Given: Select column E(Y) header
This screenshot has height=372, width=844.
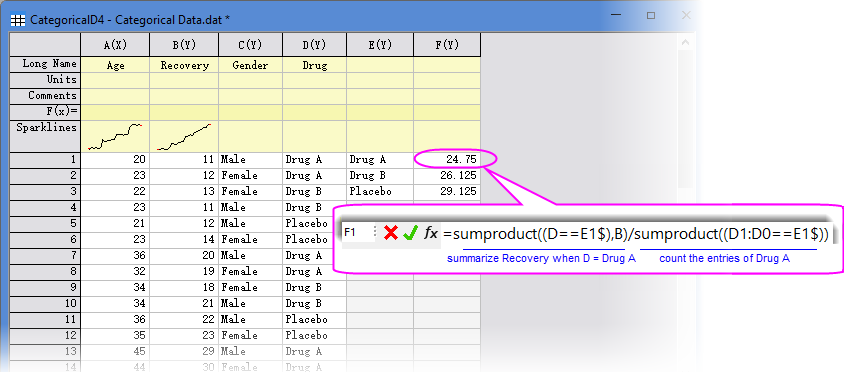Looking at the screenshot, I should click(380, 45).
